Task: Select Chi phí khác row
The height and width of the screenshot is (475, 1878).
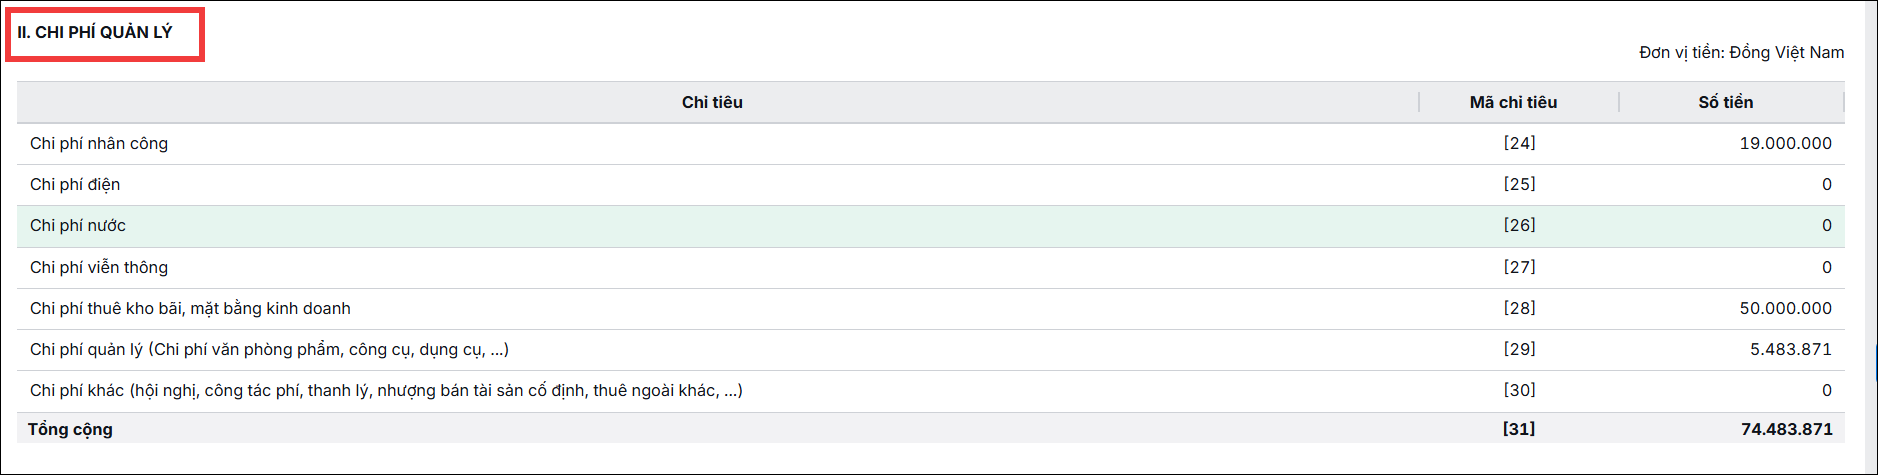Action: (x=930, y=391)
